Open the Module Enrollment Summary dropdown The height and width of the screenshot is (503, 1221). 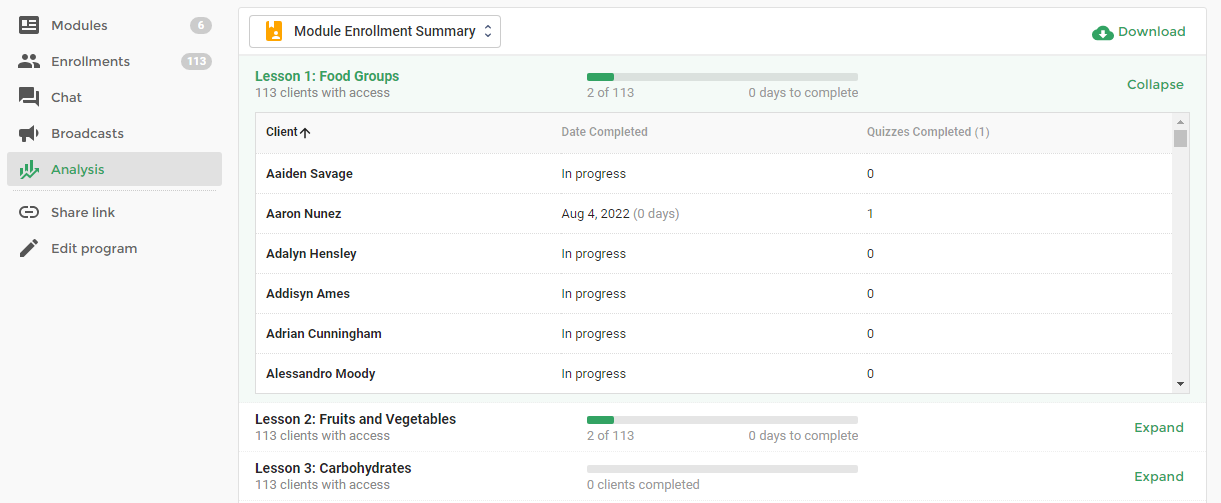[375, 31]
